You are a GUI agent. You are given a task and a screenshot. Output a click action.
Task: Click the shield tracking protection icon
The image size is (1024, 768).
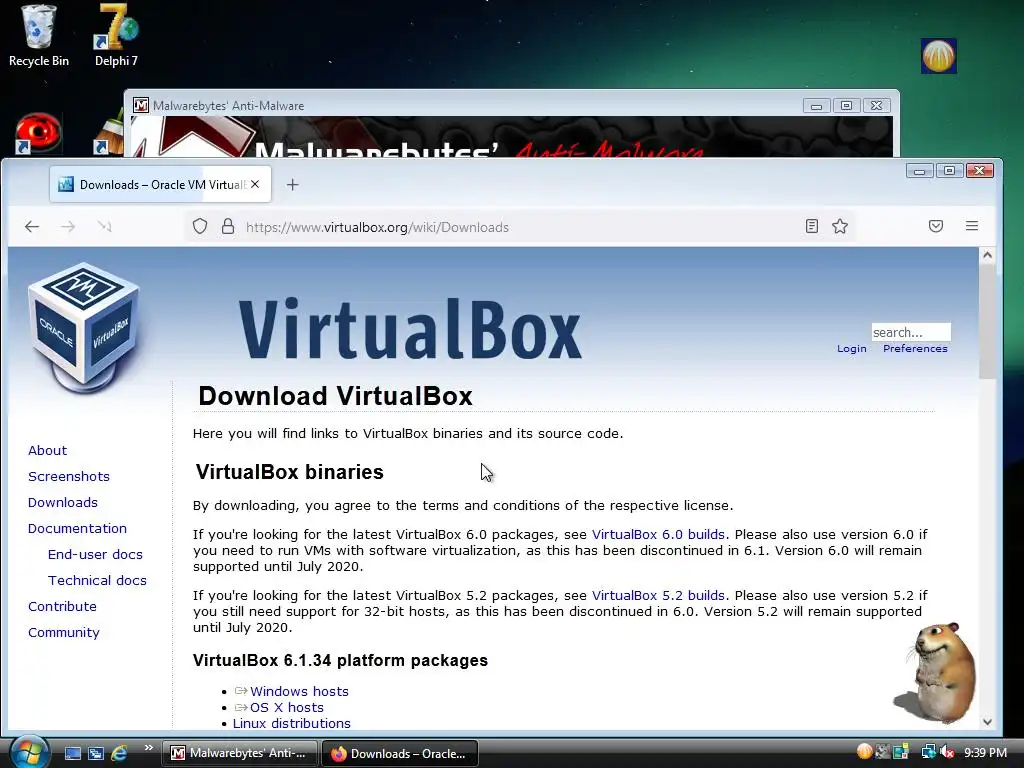tap(200, 227)
